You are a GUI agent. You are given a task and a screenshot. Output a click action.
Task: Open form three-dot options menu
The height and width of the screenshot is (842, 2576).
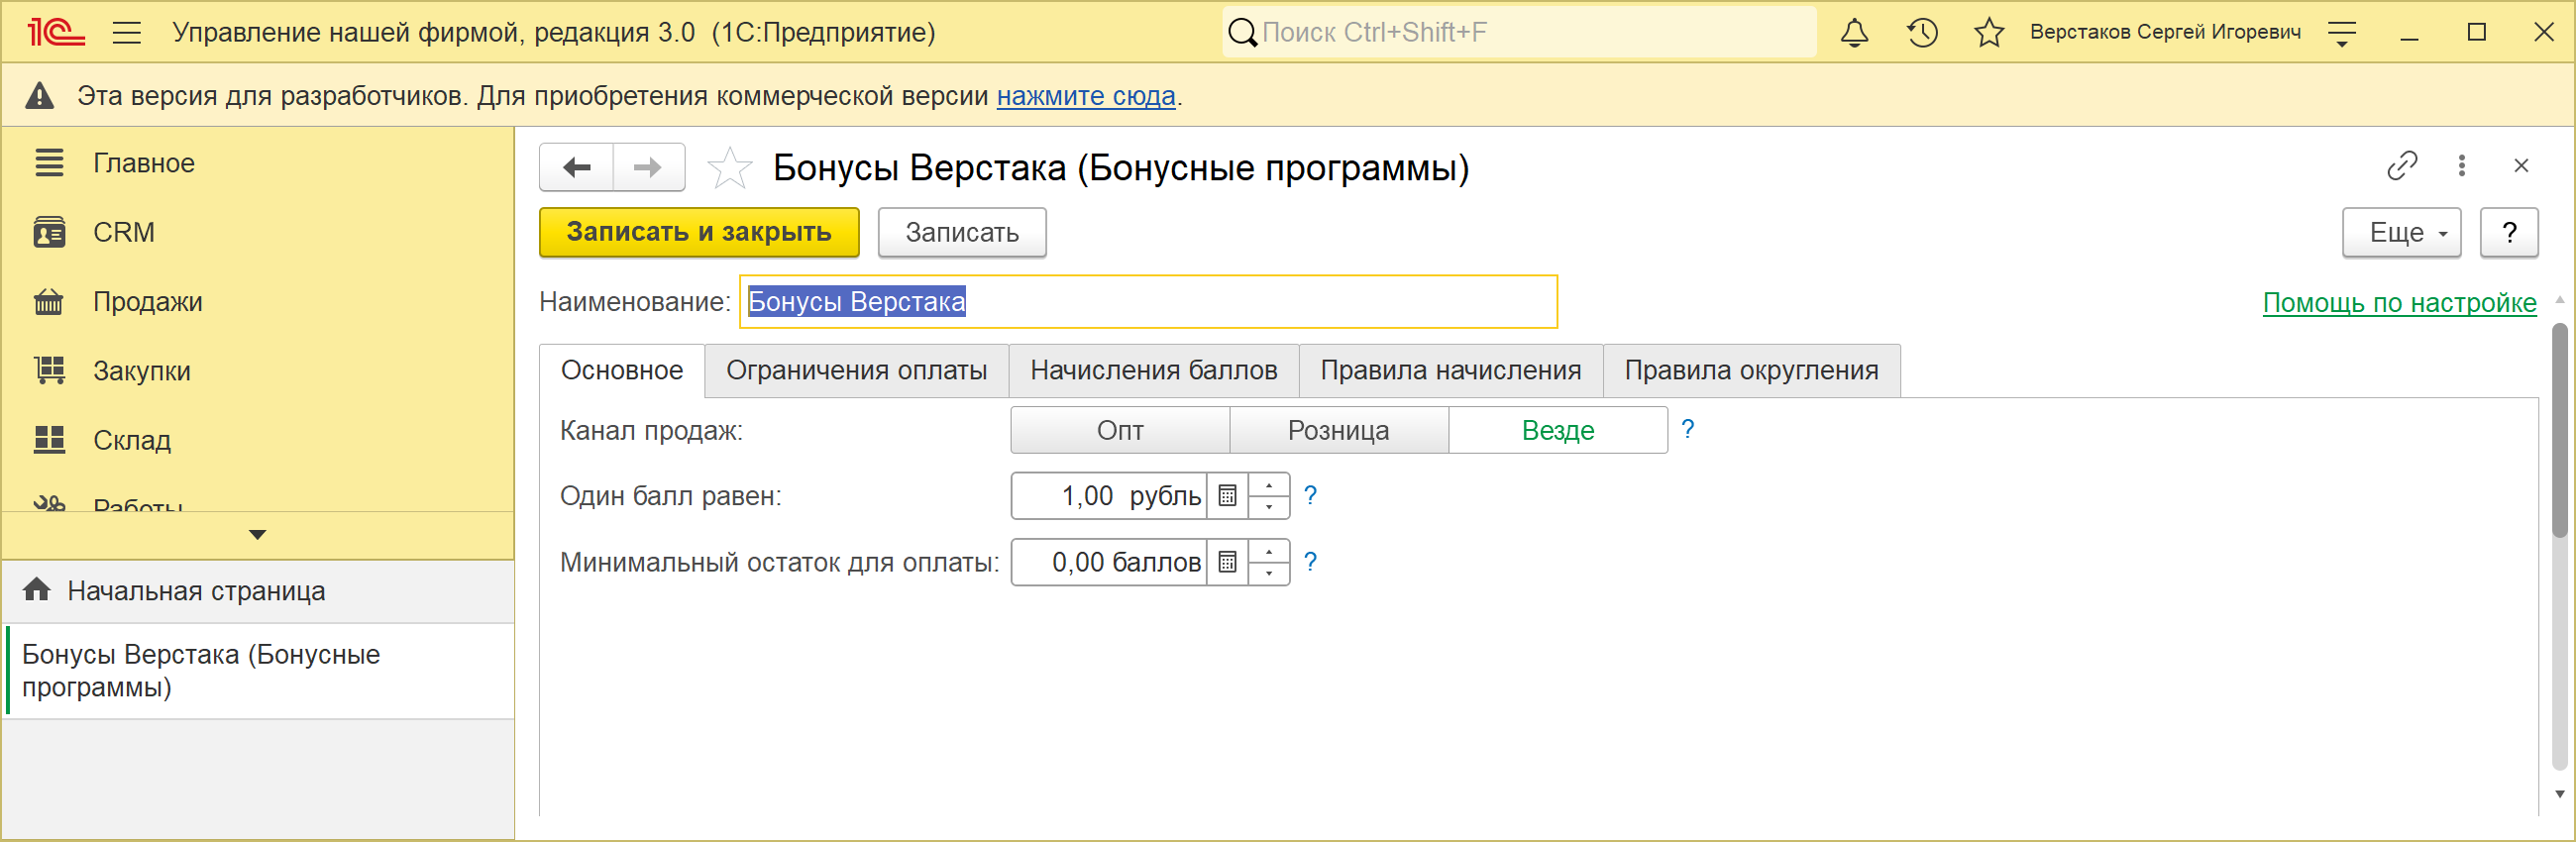pyautogui.click(x=2461, y=166)
